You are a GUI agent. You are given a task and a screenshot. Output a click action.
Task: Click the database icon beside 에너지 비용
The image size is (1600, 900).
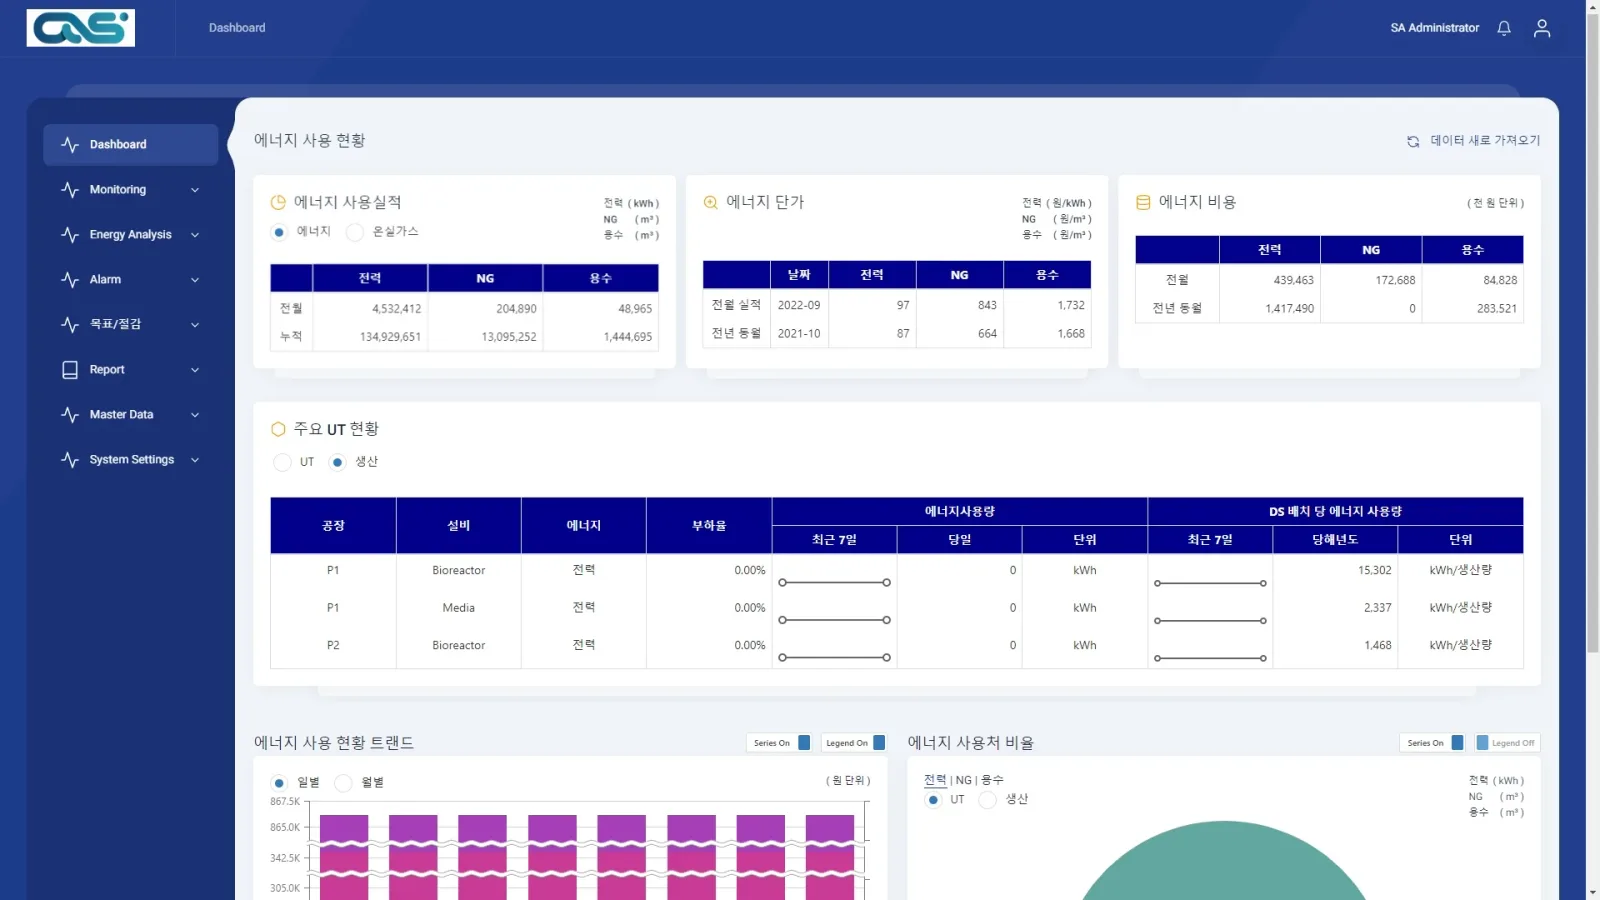1143,202
